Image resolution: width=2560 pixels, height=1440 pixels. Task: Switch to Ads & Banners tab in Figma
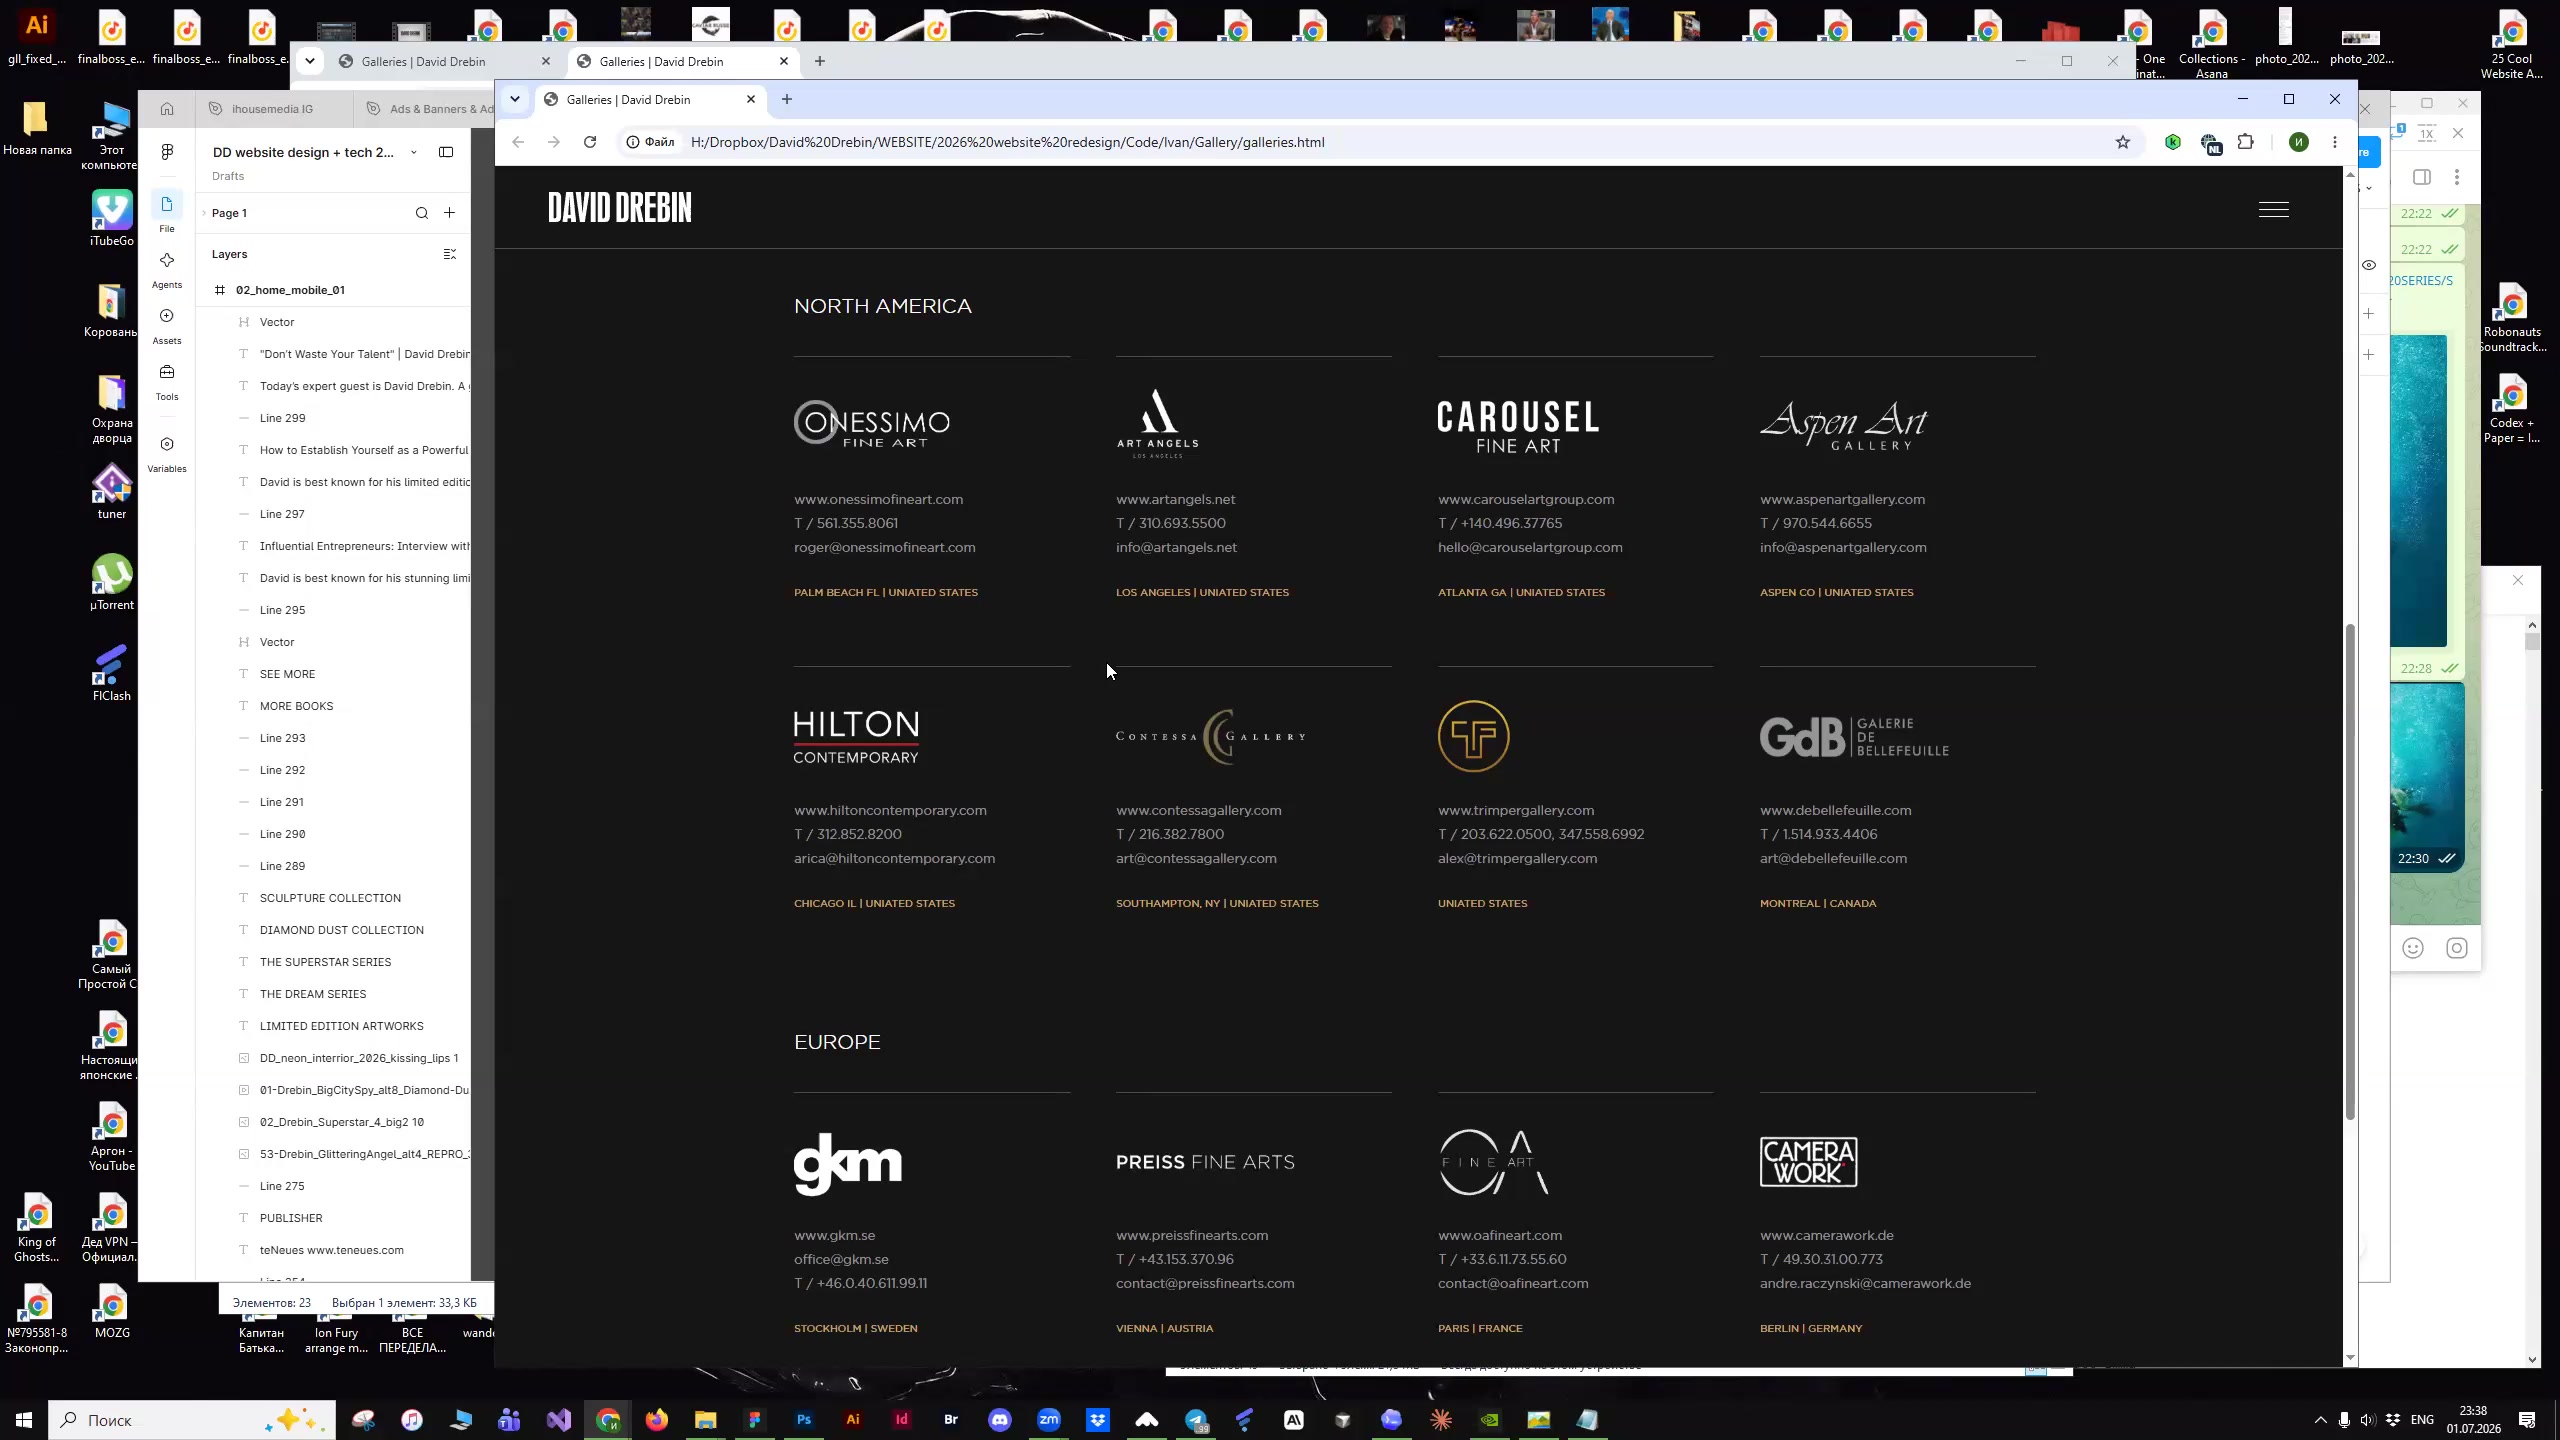click(429, 109)
